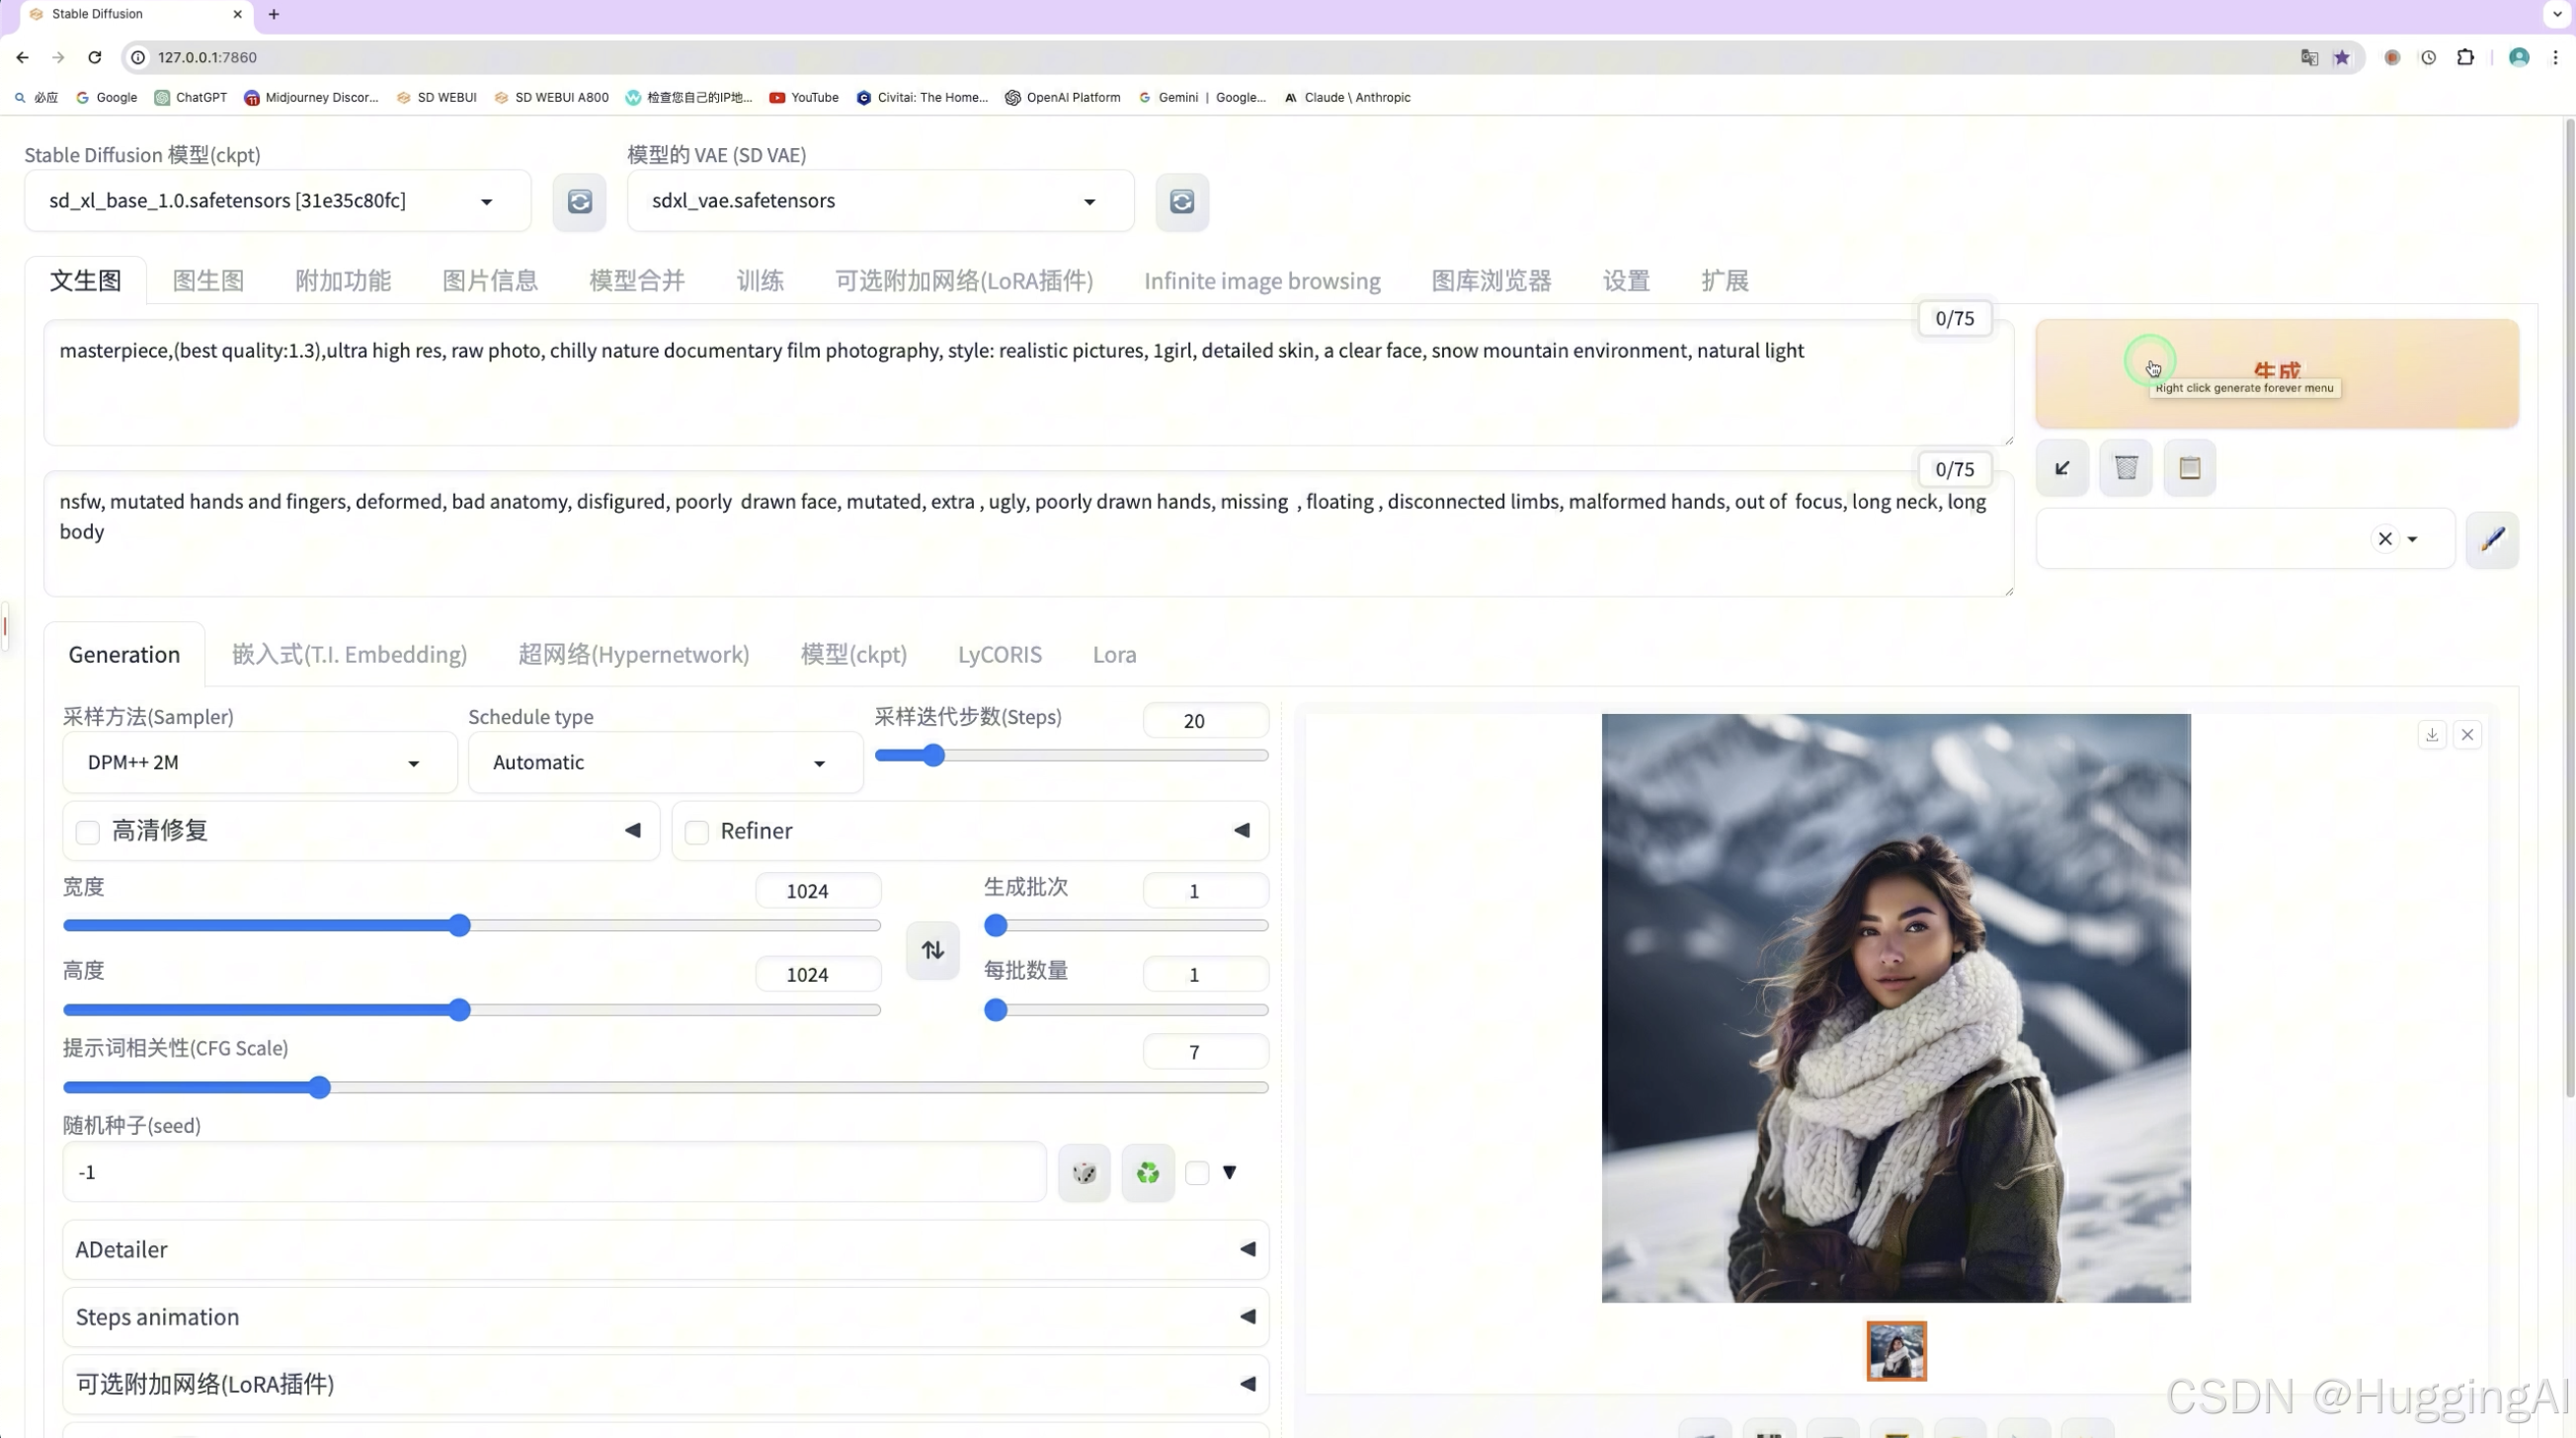Click the recycle icon to reuse seed
The image size is (2576, 1438).
pos(1148,1172)
